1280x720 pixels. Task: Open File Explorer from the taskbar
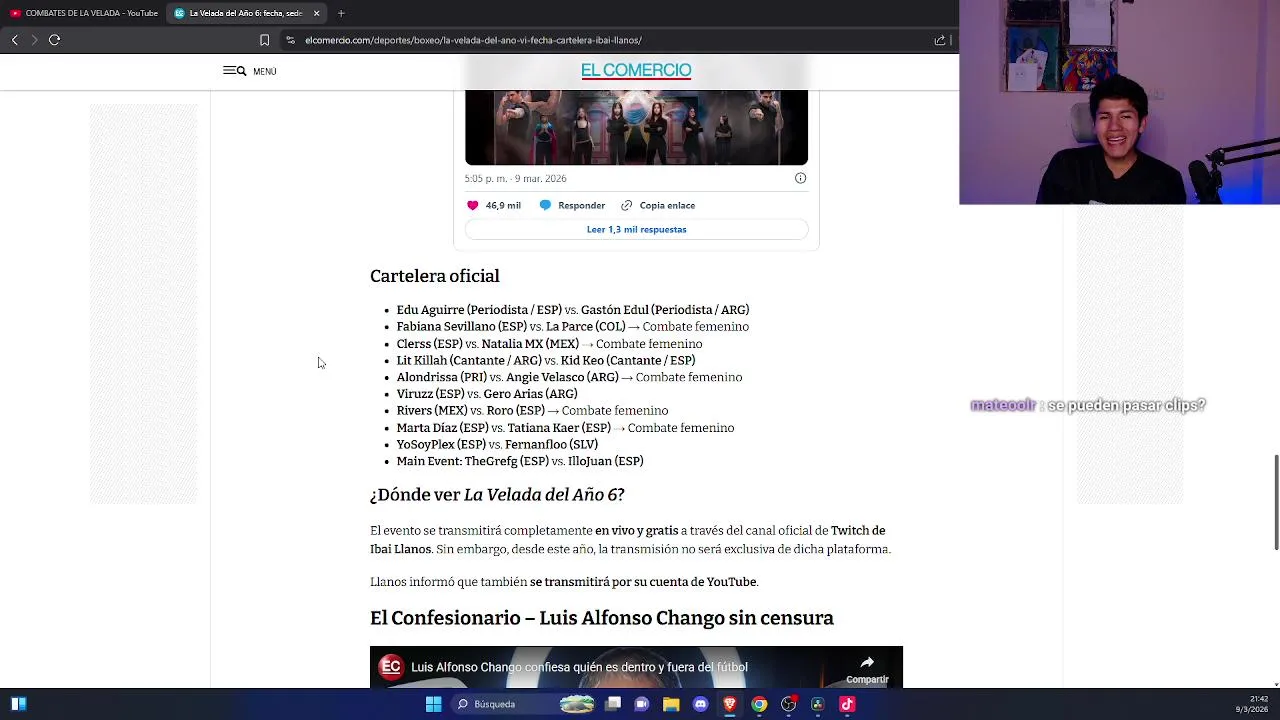(x=671, y=704)
